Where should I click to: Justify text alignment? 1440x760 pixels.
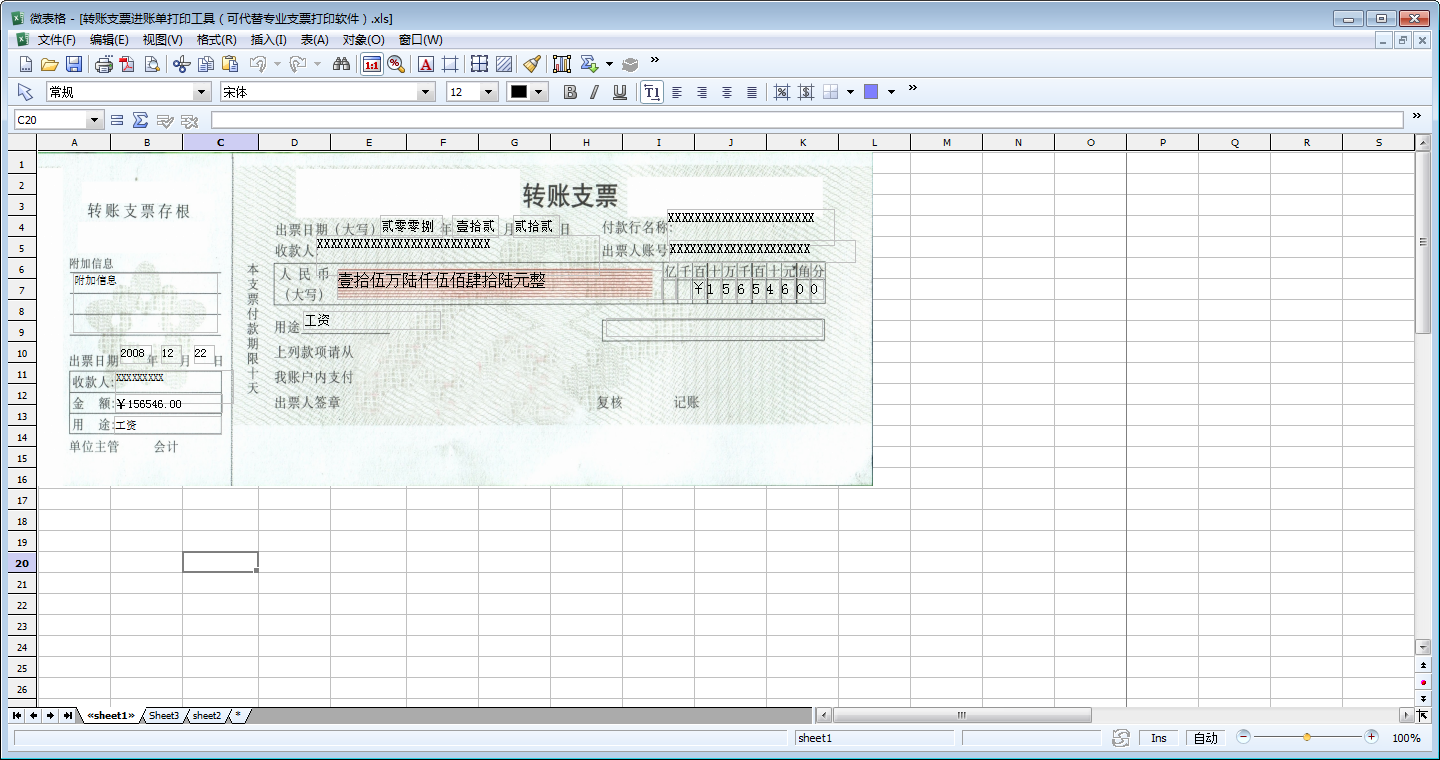tap(752, 92)
